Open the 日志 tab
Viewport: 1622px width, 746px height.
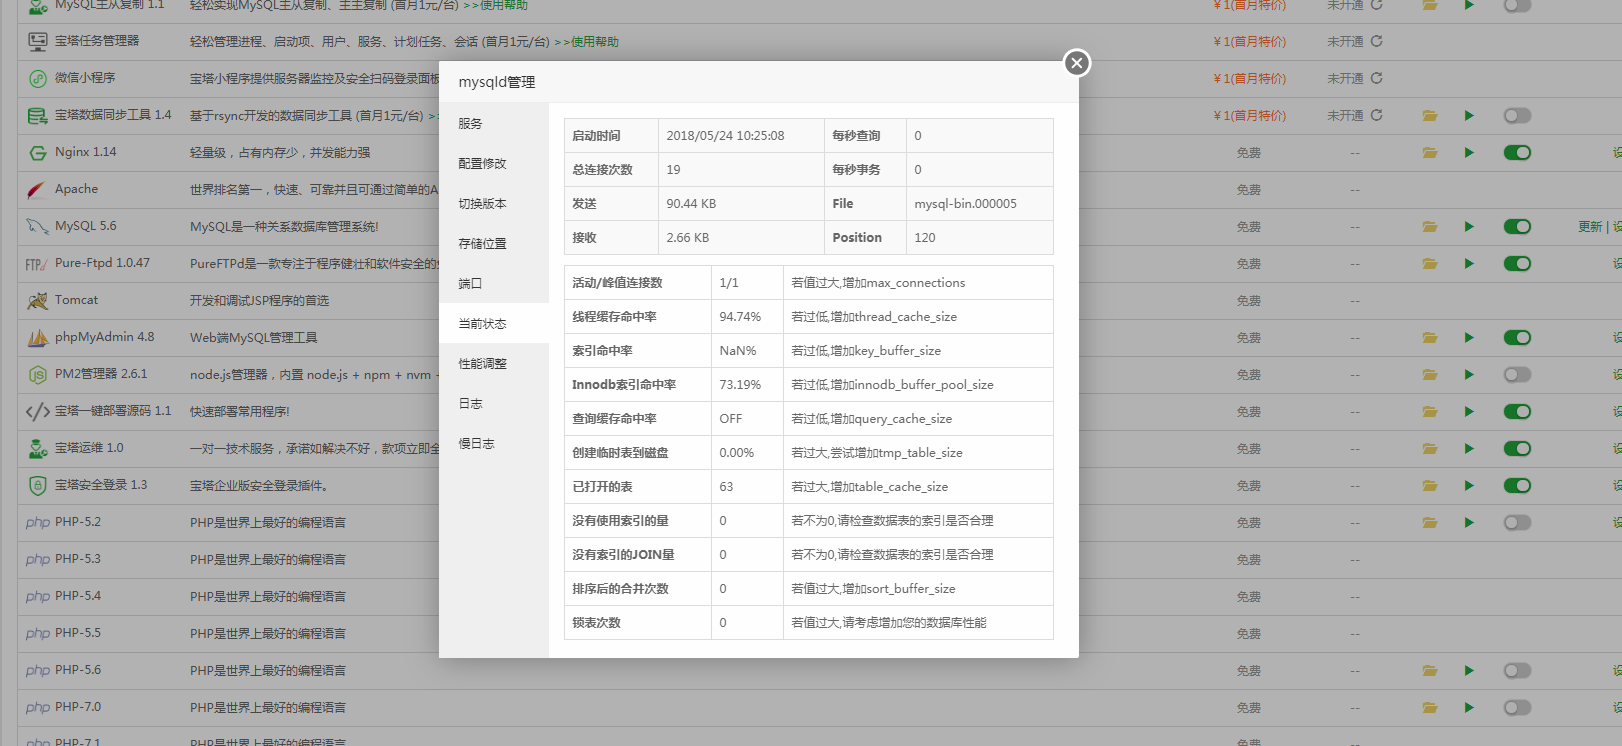494,403
